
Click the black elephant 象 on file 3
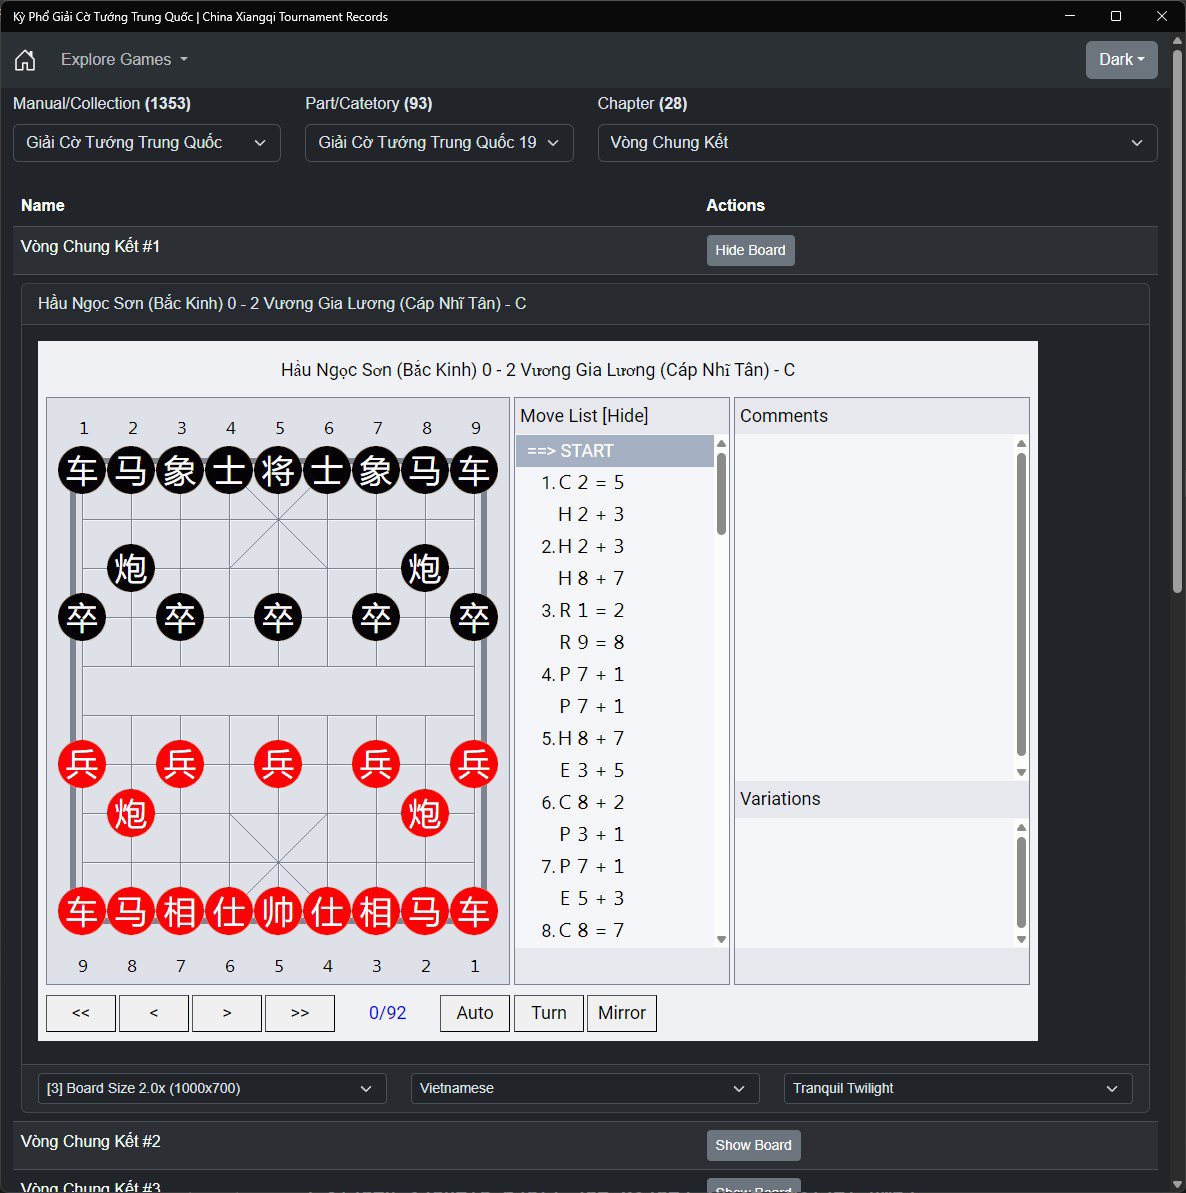pos(180,469)
